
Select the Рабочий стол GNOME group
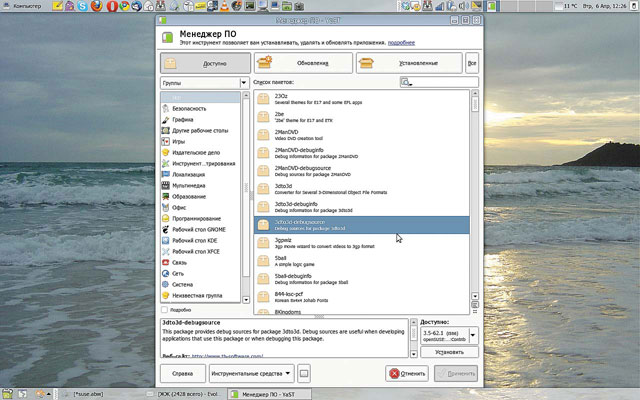[x=200, y=230]
